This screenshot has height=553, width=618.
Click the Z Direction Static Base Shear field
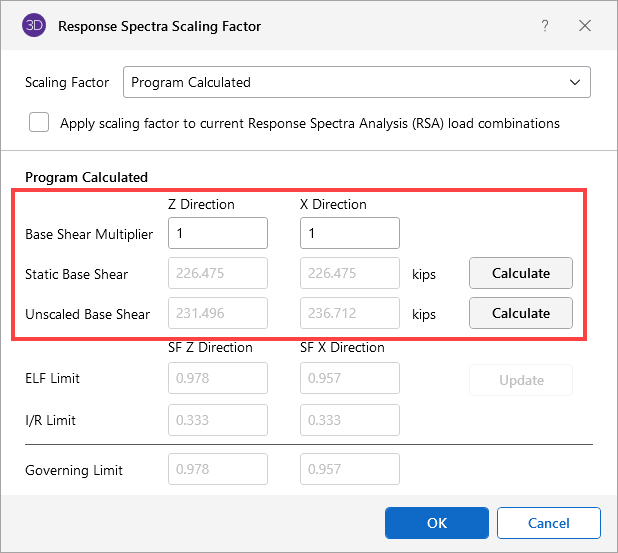pos(218,273)
